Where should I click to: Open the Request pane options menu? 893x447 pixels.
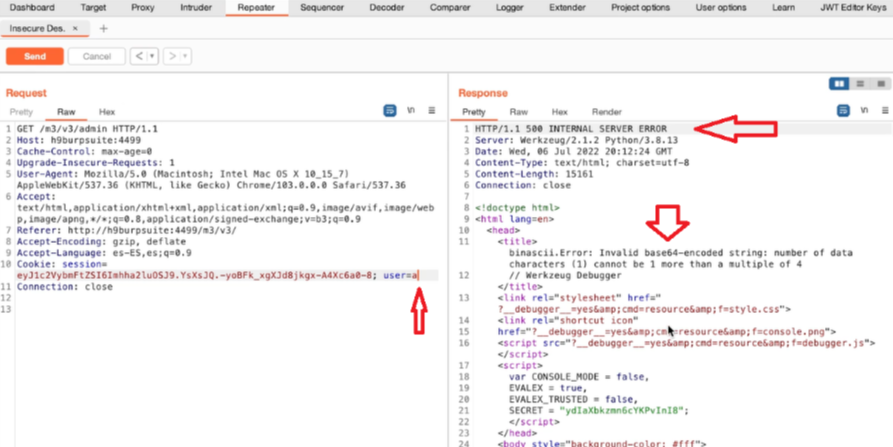point(432,110)
